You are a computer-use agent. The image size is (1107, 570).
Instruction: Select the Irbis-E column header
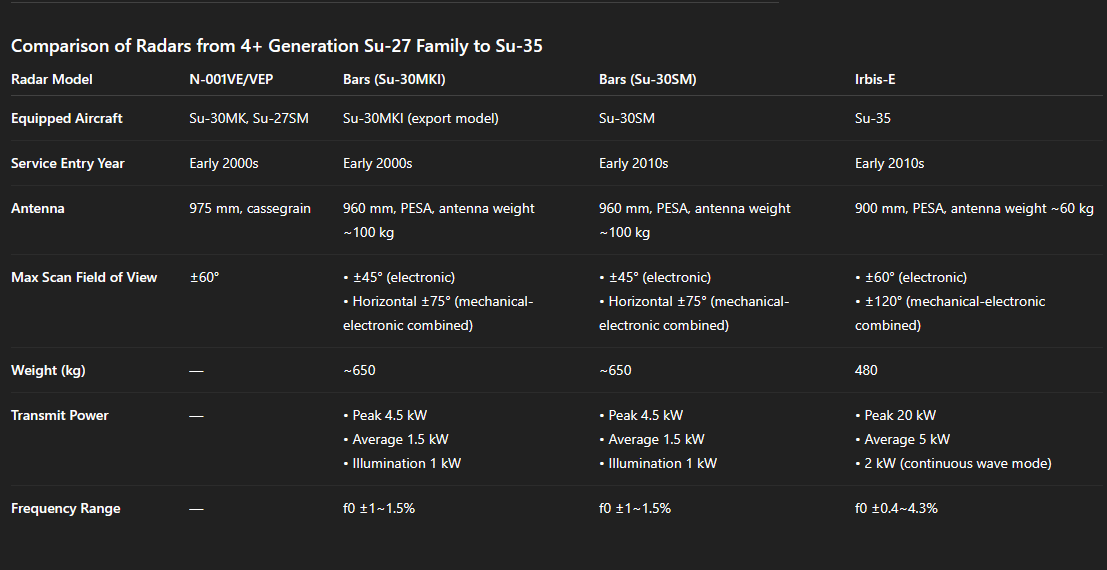tap(877, 79)
